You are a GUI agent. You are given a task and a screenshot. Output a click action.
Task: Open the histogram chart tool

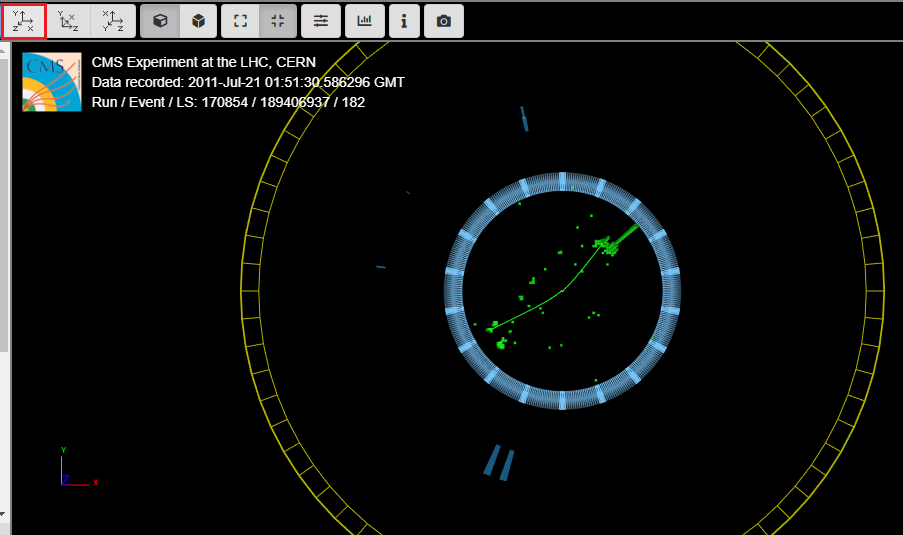365,22
